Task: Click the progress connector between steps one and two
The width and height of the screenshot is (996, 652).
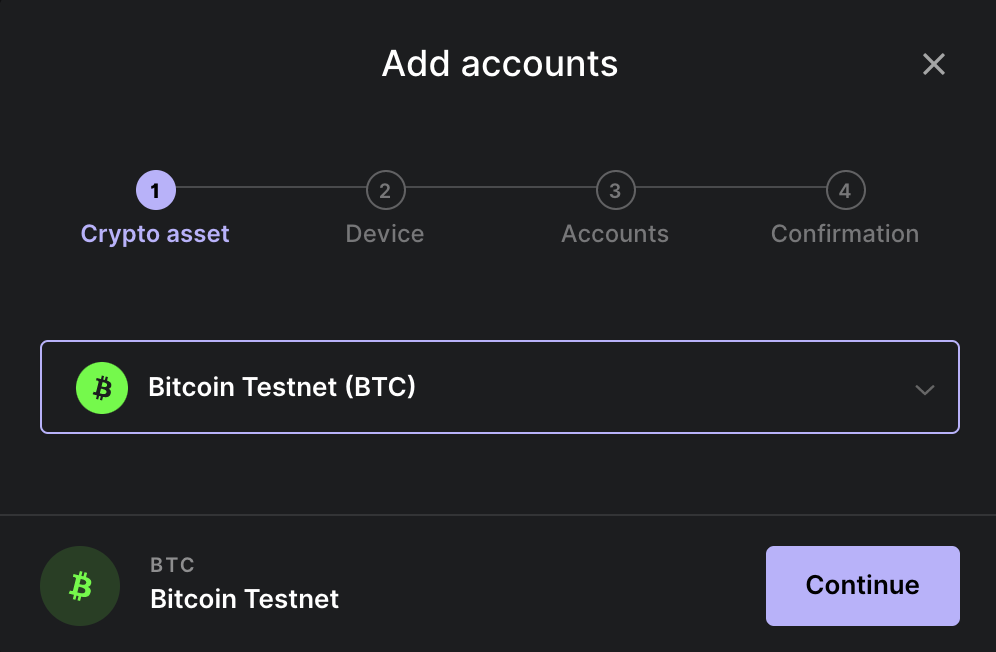Action: [x=270, y=189]
